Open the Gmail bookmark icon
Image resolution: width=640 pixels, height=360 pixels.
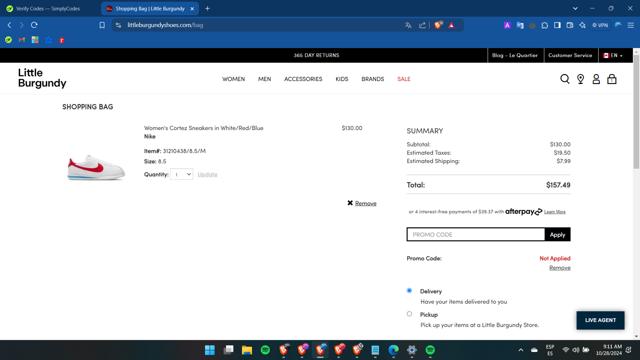click(x=22, y=40)
